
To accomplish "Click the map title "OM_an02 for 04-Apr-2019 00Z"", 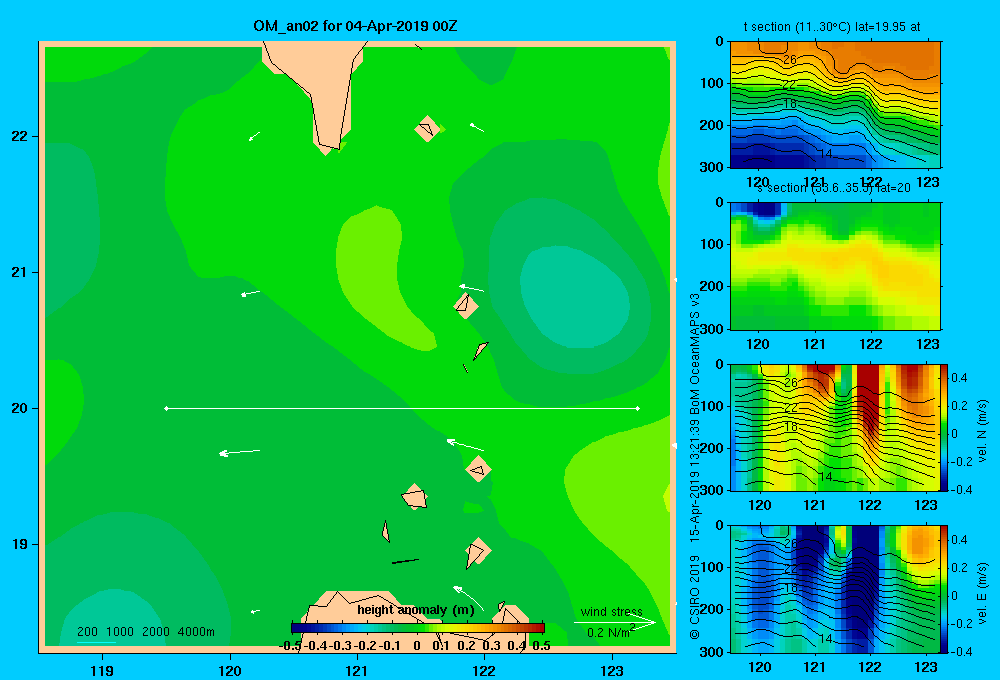I will point(355,26).
